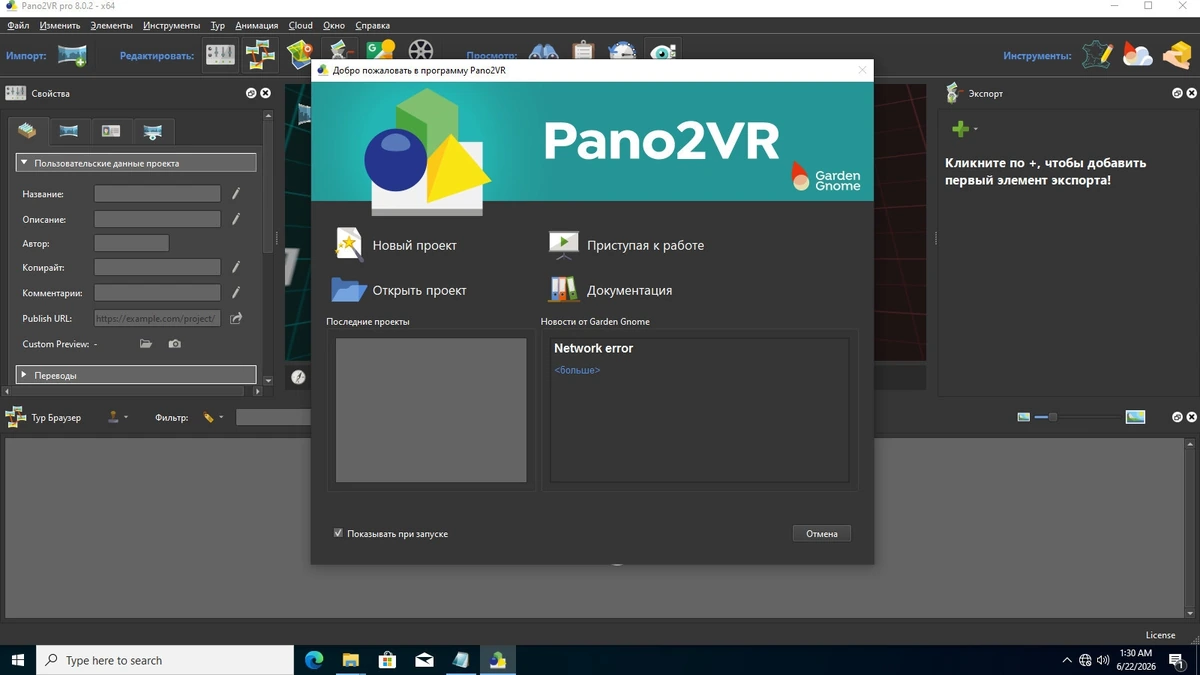Image resolution: width=1200 pixels, height=675 pixels.
Task: Click the Publish URL input field
Action: pyautogui.click(x=157, y=319)
